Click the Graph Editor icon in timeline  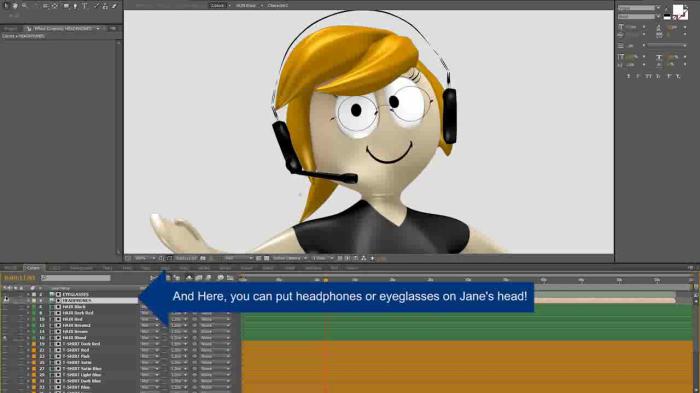tap(230, 278)
